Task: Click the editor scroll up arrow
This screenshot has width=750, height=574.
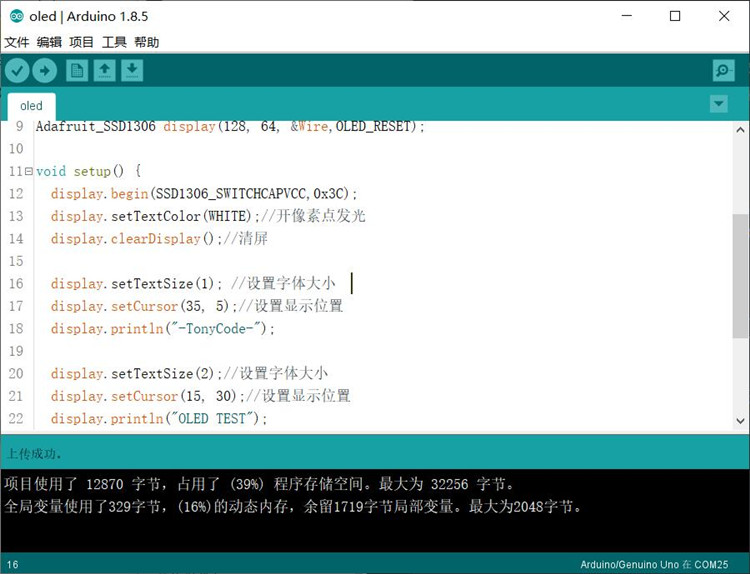Action: click(740, 130)
